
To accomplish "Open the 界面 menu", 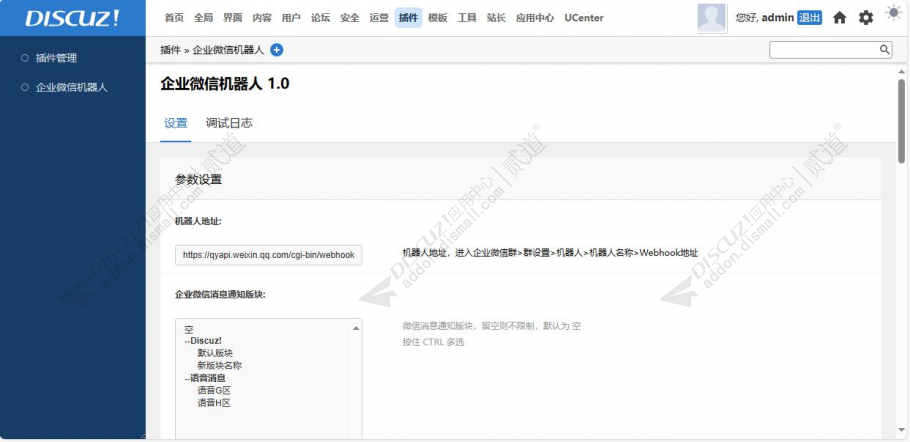I will [x=233, y=18].
